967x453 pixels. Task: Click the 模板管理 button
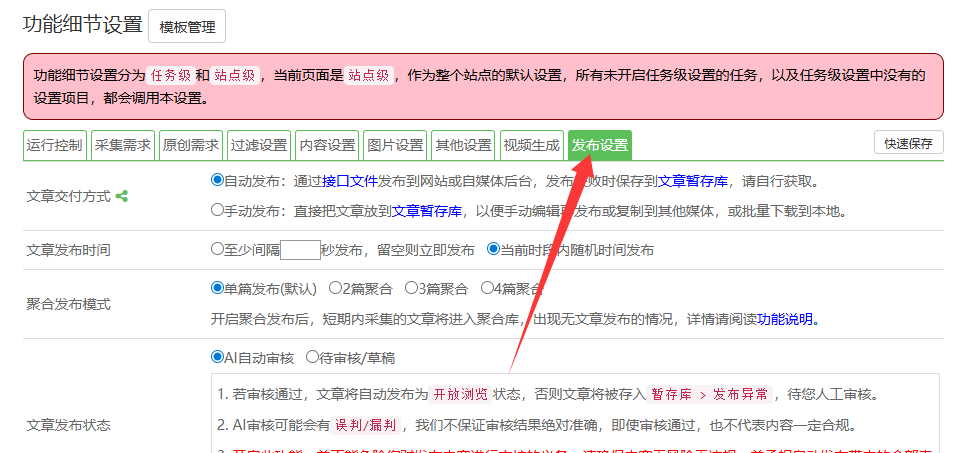pos(187,27)
